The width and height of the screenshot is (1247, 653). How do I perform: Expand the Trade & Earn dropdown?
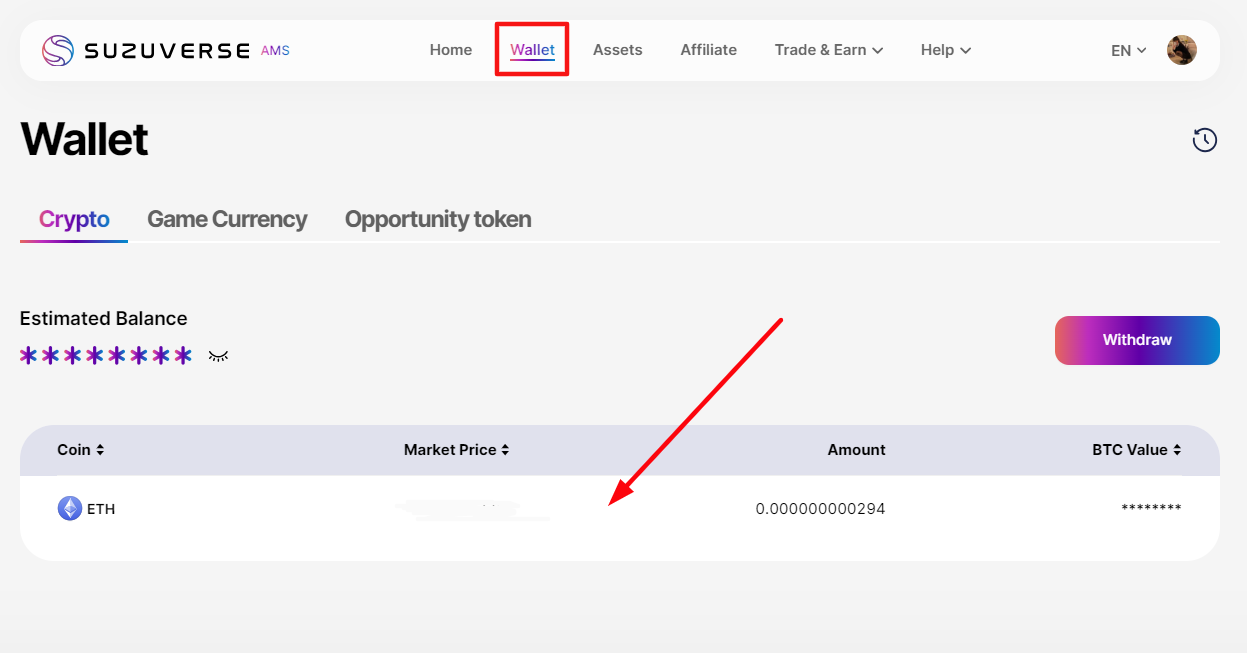pos(828,50)
